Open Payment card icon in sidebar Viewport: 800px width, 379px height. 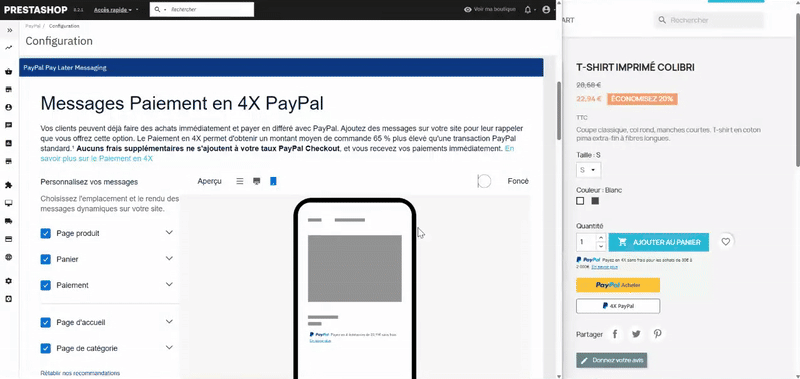point(9,239)
